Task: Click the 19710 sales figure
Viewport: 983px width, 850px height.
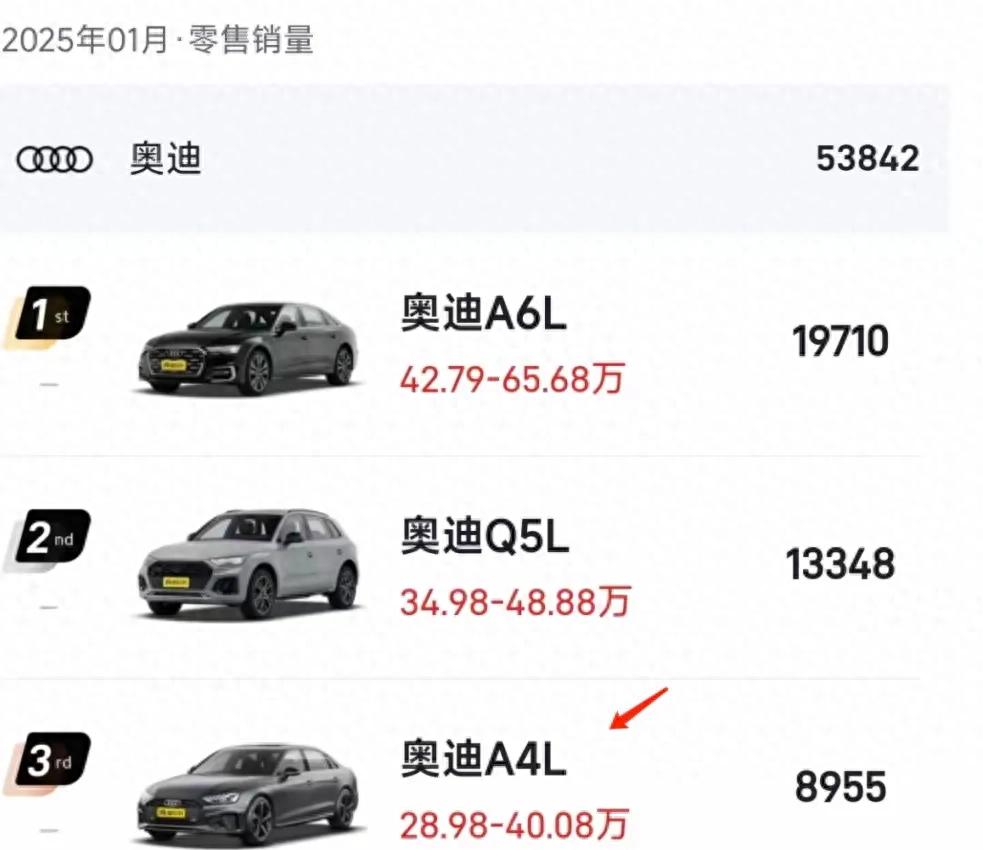Action: [x=840, y=343]
